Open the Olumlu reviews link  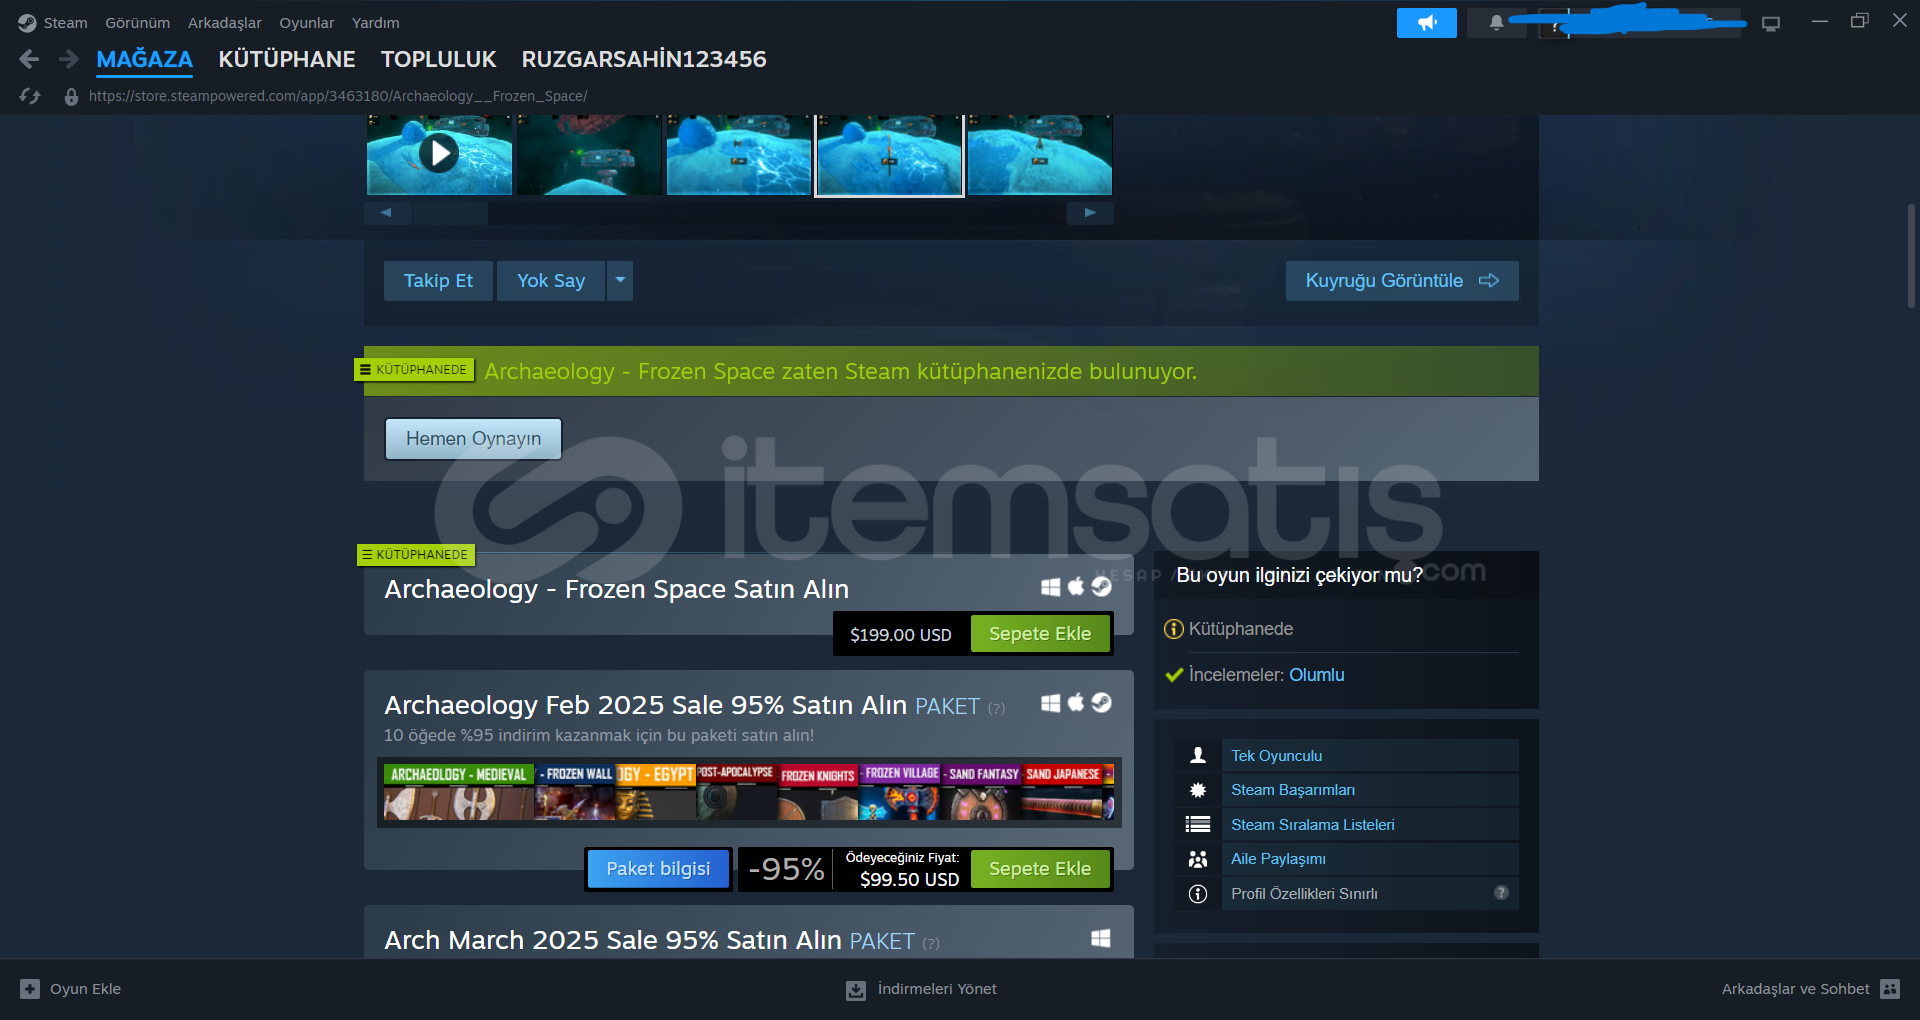coord(1316,675)
